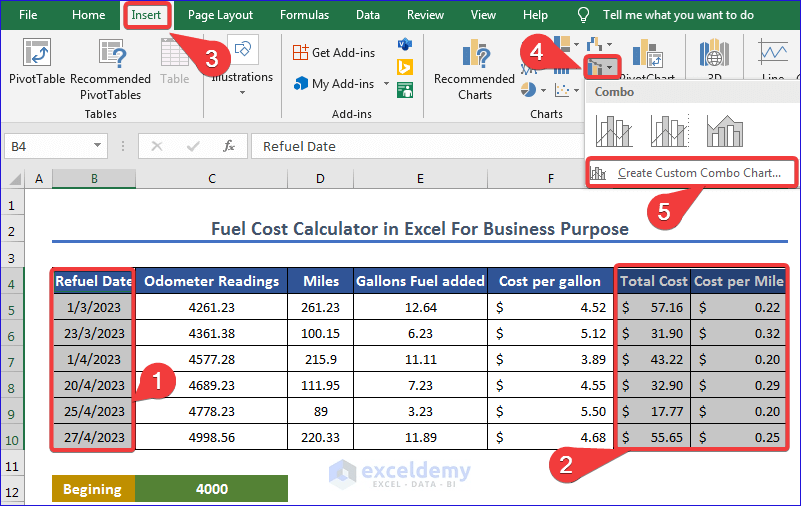Click the PivotTable icon
Screen dimensions: 801x506
pyautogui.click(x=37, y=53)
